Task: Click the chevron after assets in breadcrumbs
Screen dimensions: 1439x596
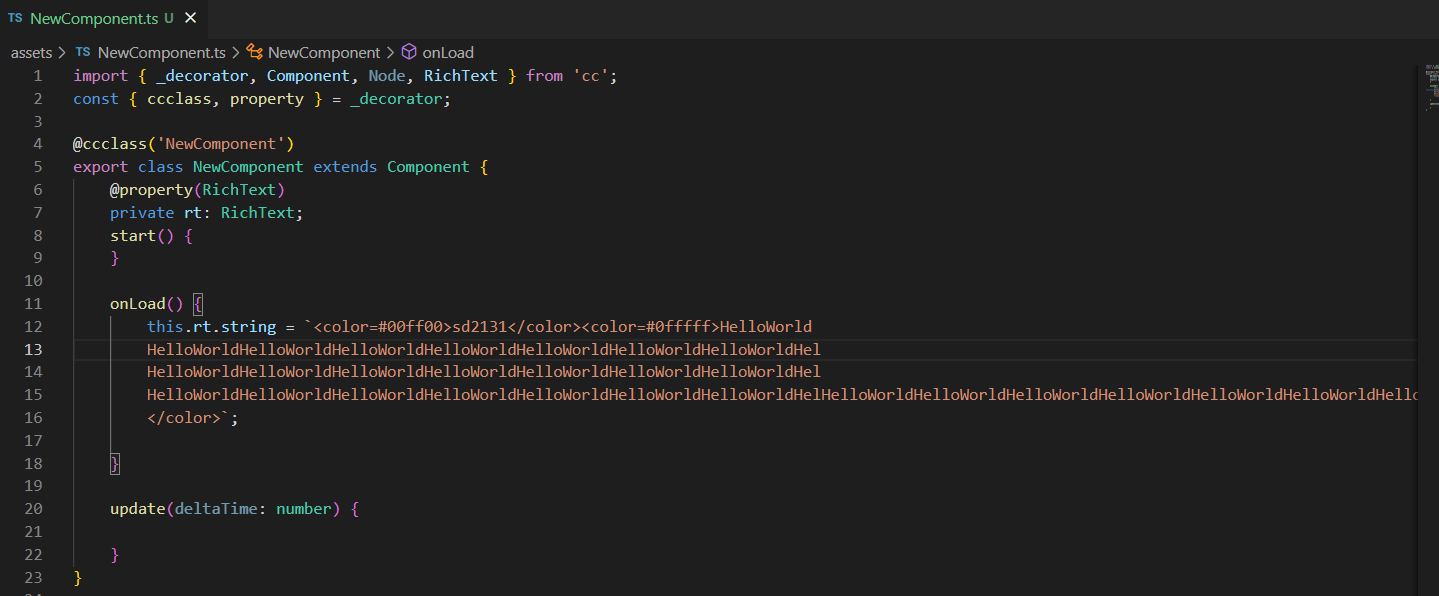Action: [x=62, y=52]
